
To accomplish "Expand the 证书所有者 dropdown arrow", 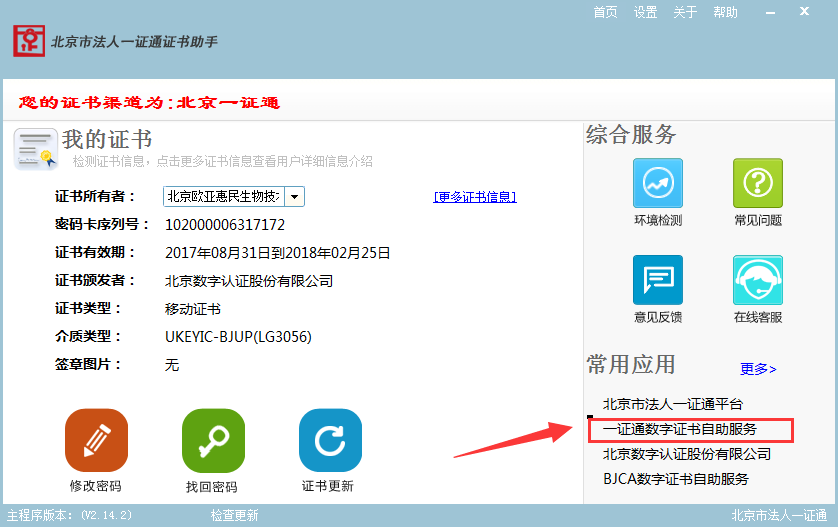I will (x=294, y=197).
